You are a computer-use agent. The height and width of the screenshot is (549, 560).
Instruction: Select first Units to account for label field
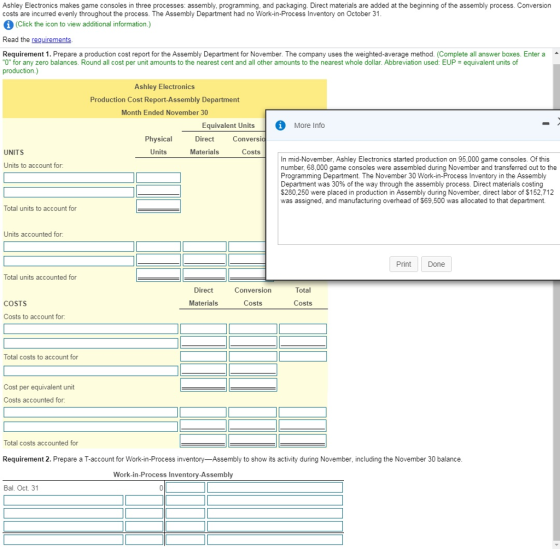(69, 178)
